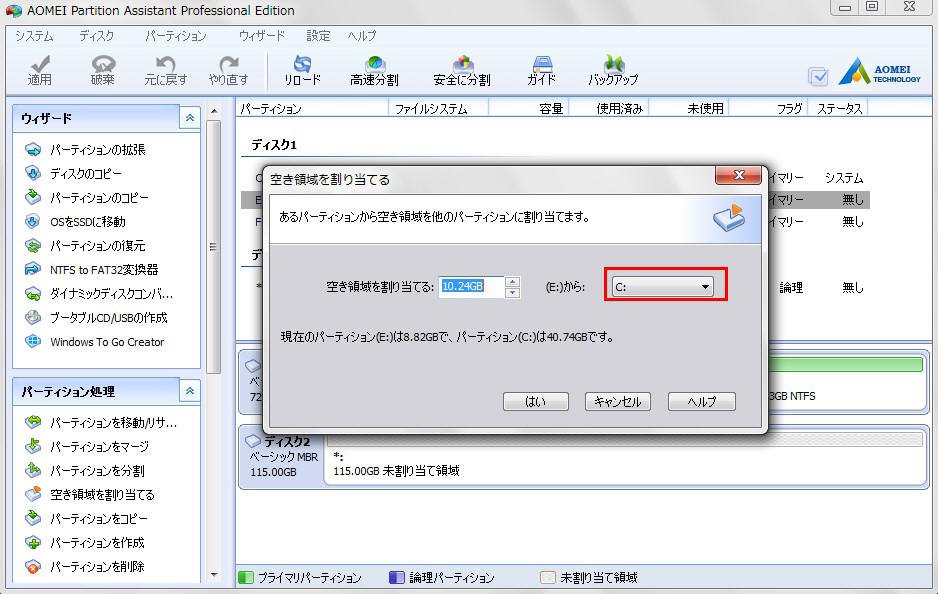The image size is (938, 594).
Task: Select パーティションをコピー operation icon
Action: coord(33,518)
